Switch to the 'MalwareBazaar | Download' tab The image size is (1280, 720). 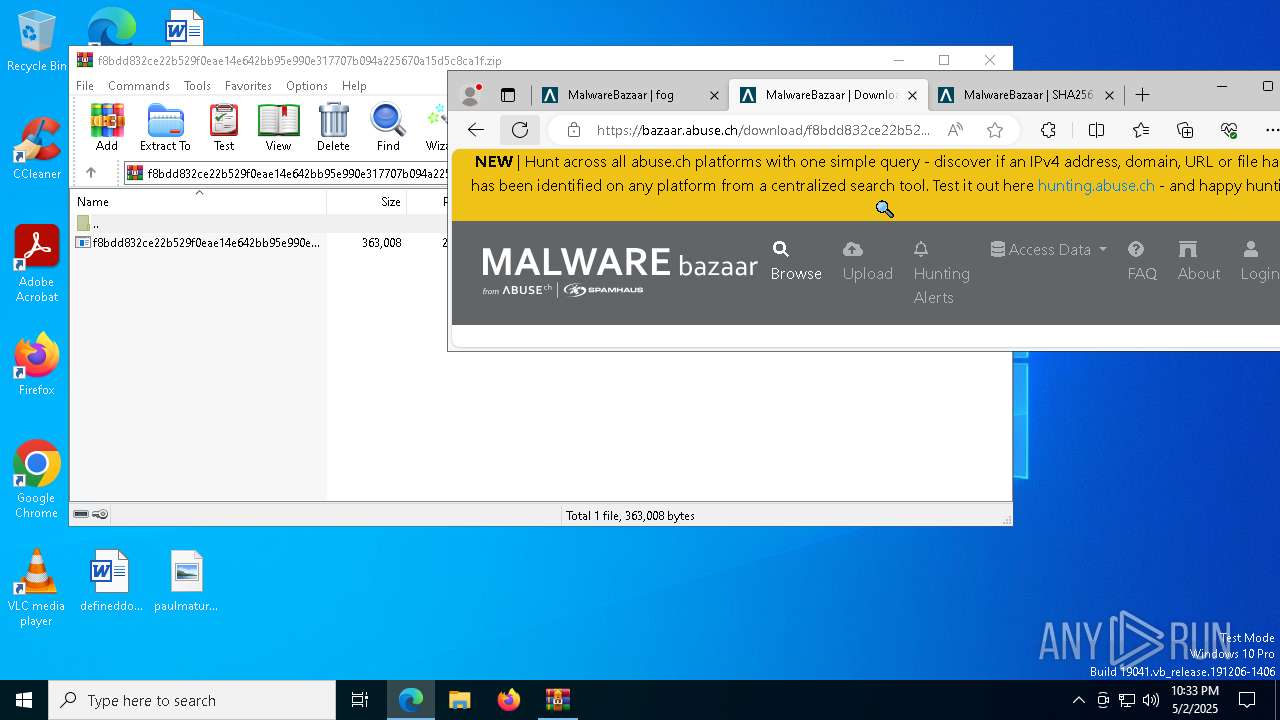[x=828, y=95]
